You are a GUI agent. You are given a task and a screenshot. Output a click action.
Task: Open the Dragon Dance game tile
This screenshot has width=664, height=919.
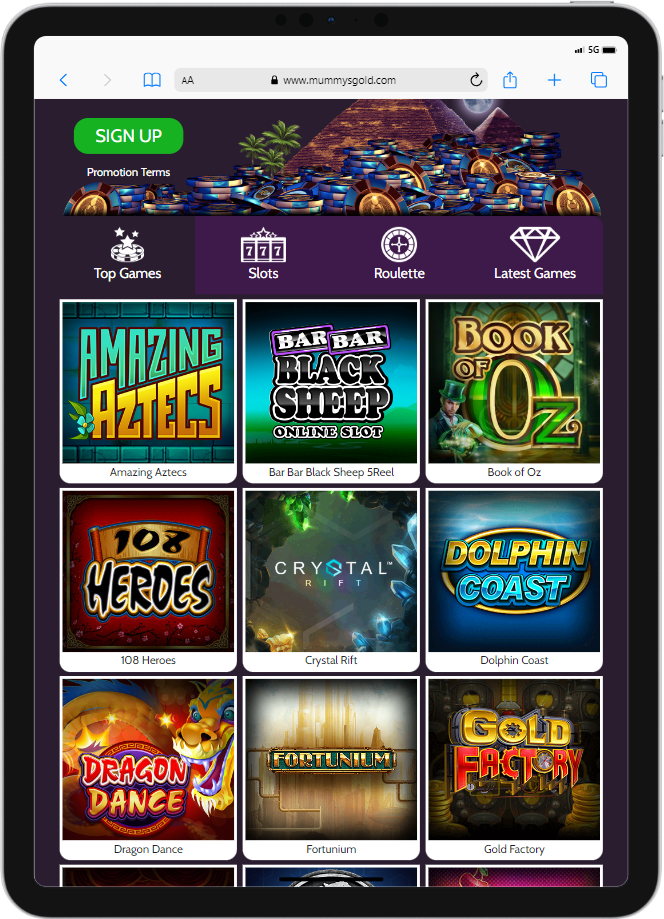(148, 768)
